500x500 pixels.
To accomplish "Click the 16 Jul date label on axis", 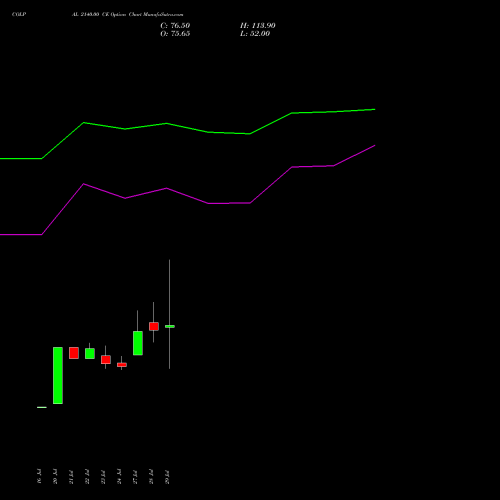I will point(39,477).
